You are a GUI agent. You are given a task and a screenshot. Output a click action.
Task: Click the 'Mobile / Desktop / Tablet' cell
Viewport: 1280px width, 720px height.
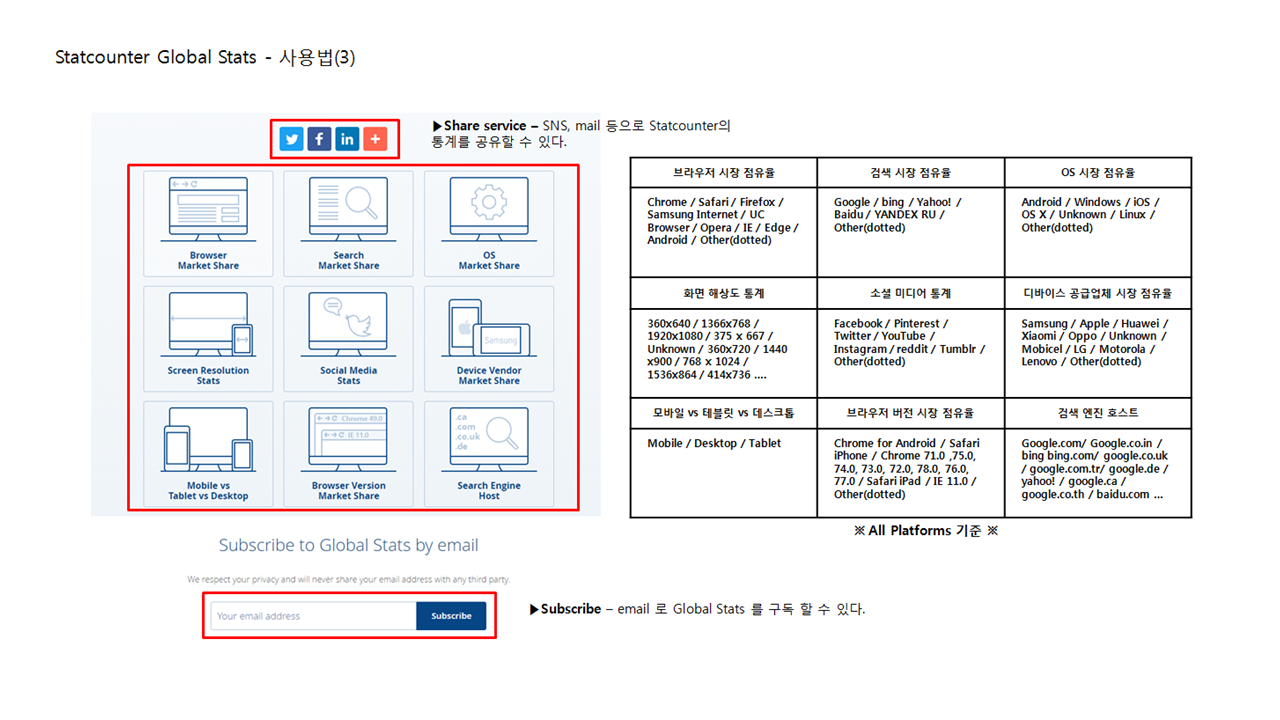[x=723, y=473]
